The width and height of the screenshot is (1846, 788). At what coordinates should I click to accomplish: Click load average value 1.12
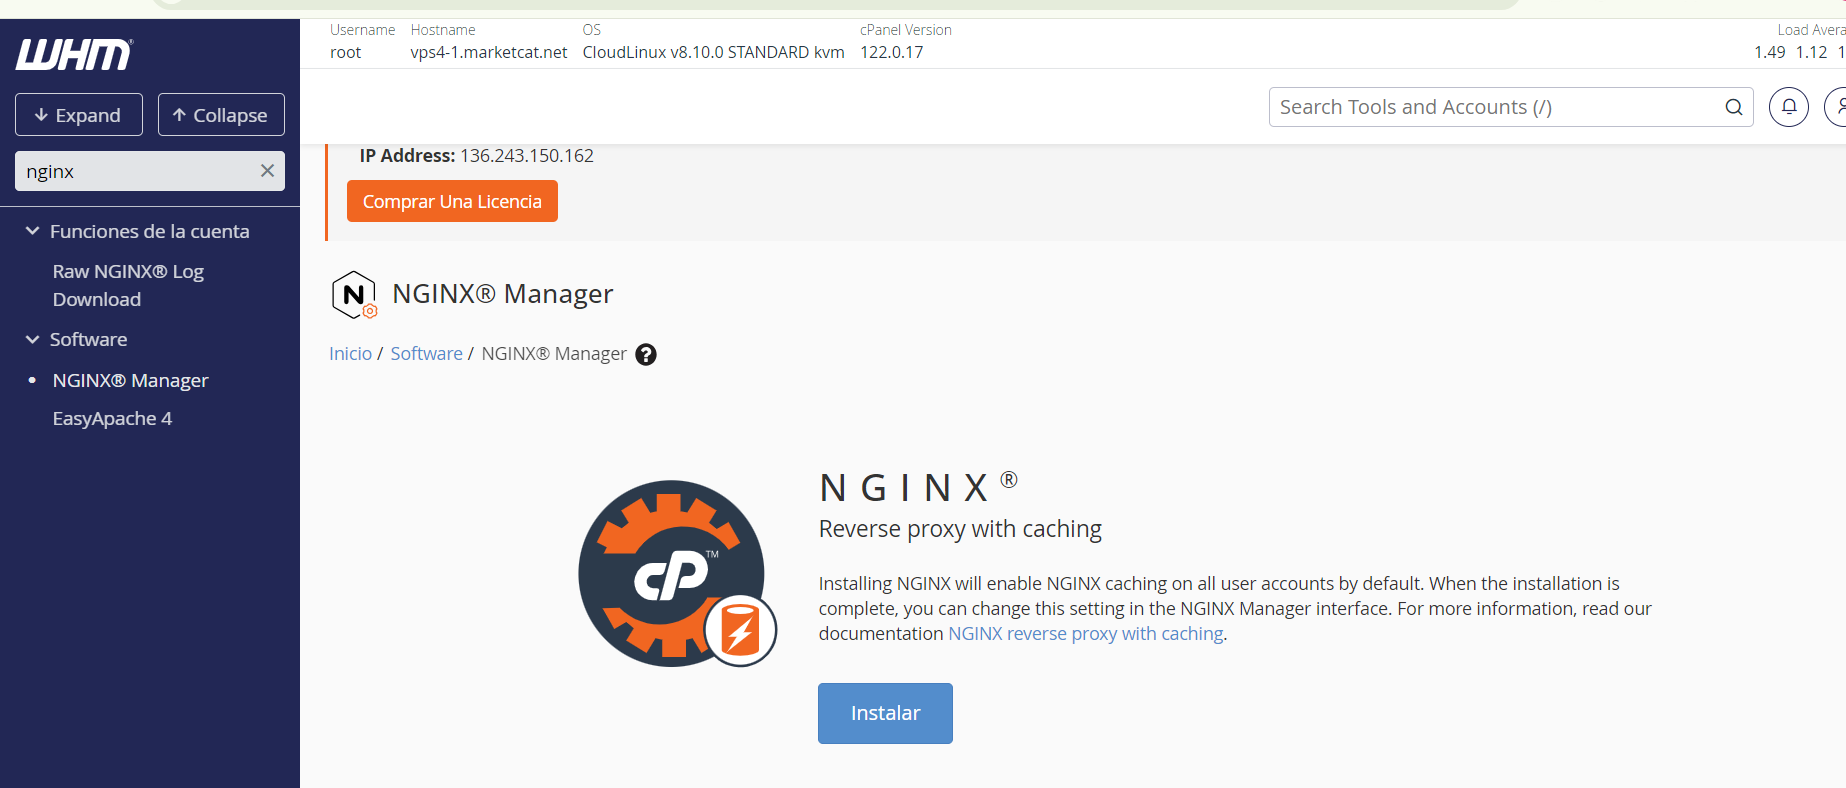click(x=1811, y=52)
